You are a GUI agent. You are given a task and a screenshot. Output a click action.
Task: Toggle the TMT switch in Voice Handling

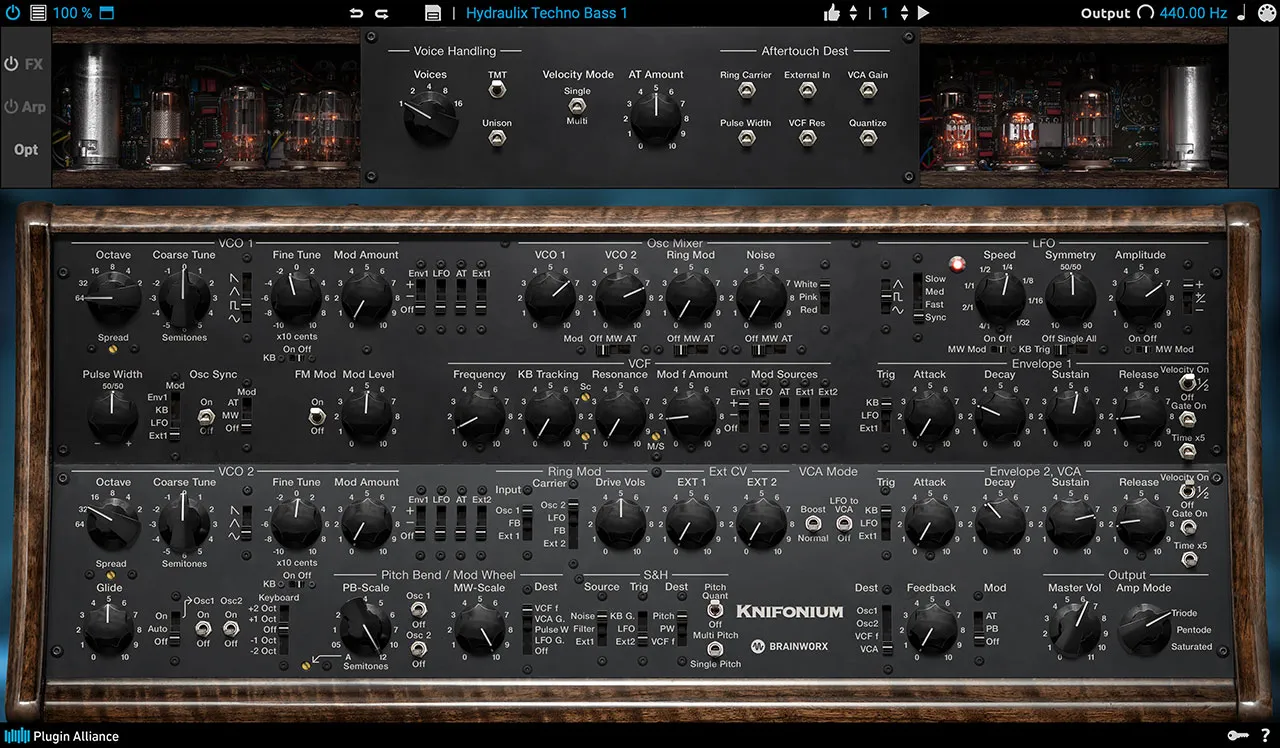[497, 91]
